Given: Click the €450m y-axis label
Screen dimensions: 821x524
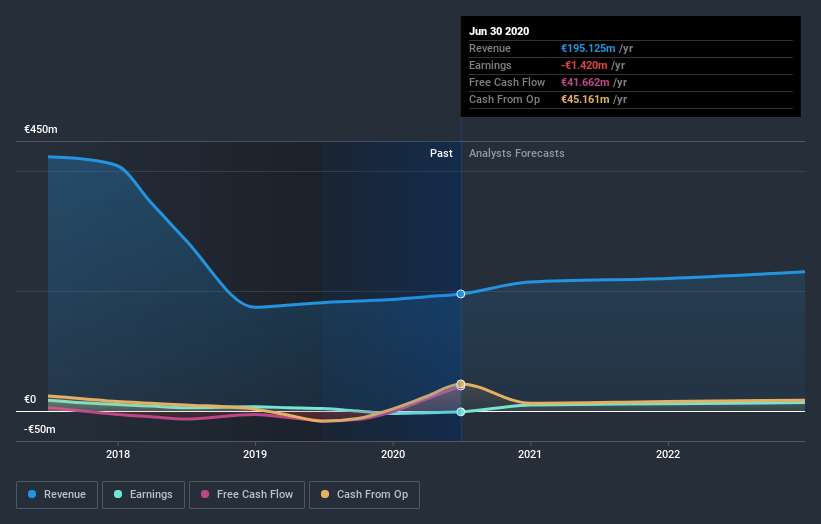Looking at the screenshot, I should (x=41, y=129).
